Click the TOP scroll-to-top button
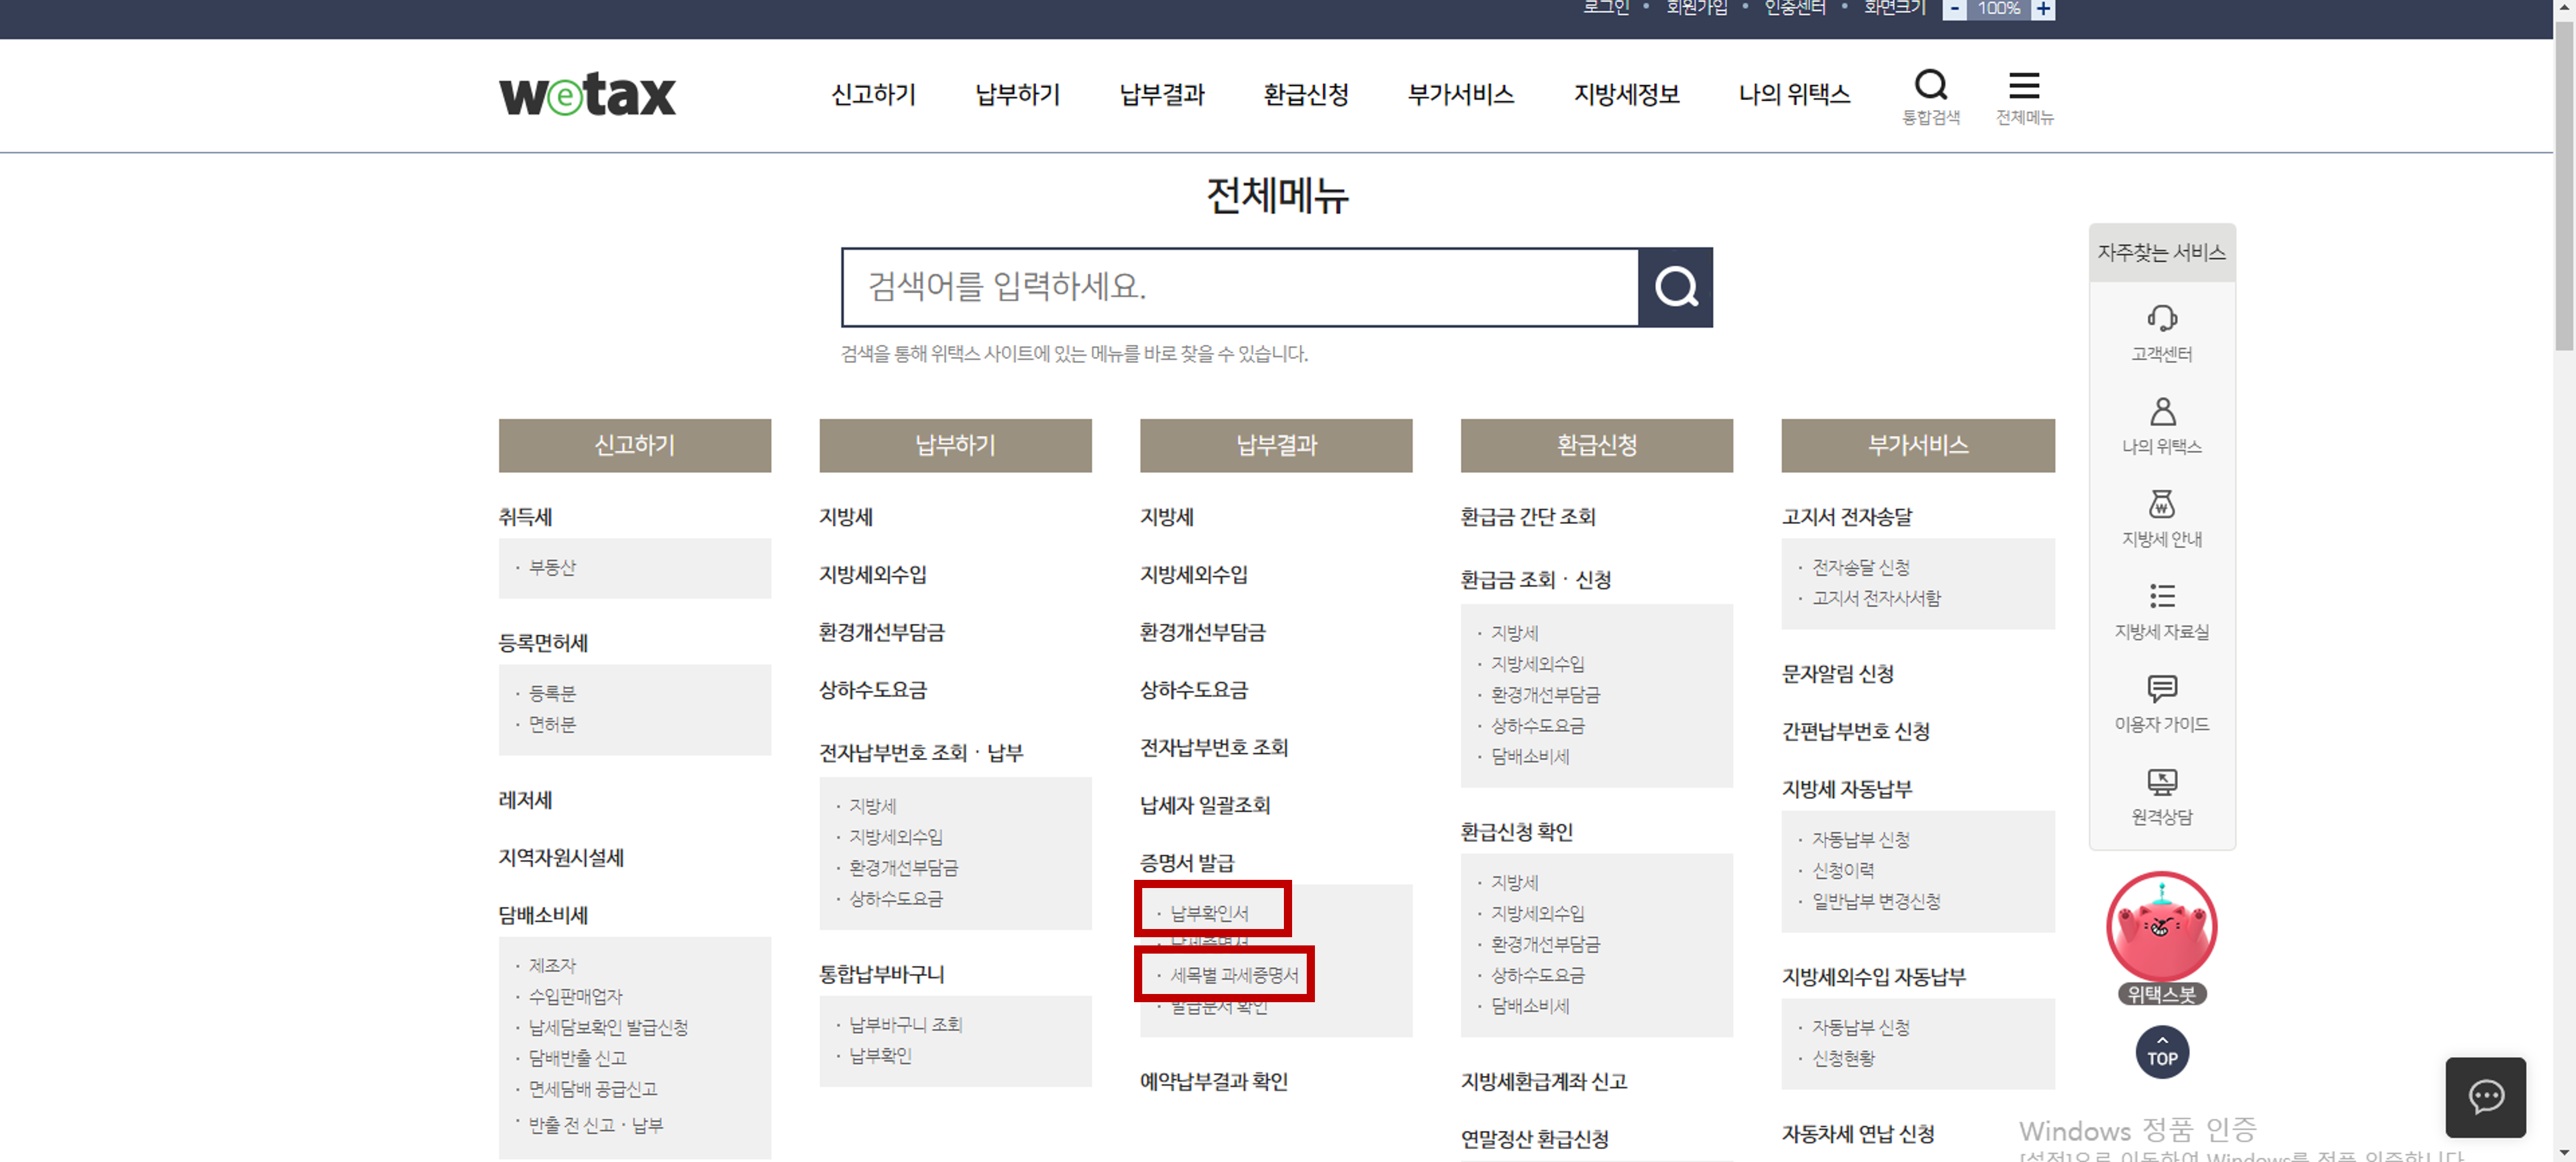This screenshot has height=1162, width=2576. (2161, 1052)
